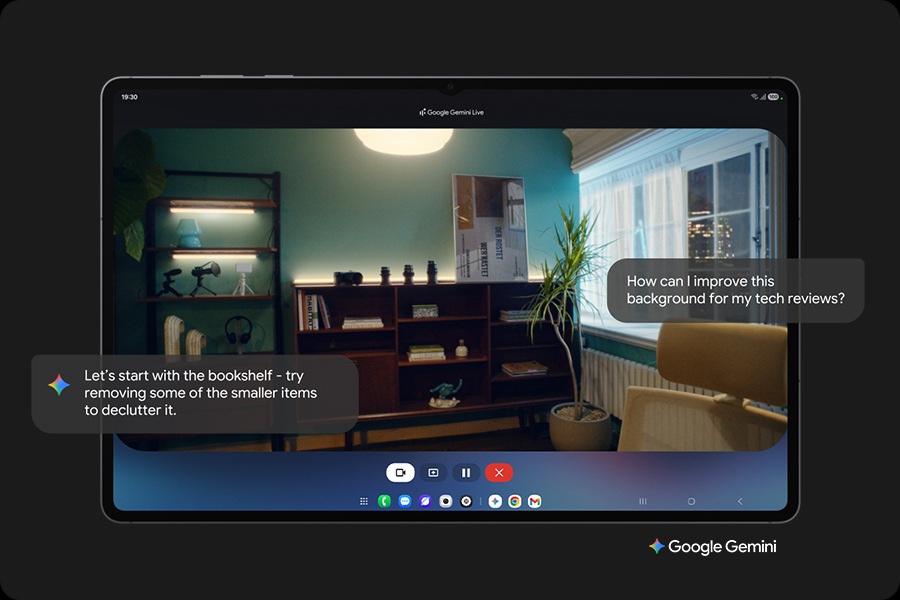The image size is (900, 600).
Task: Tap the Google Gemini Live title label
Action: pos(450,112)
